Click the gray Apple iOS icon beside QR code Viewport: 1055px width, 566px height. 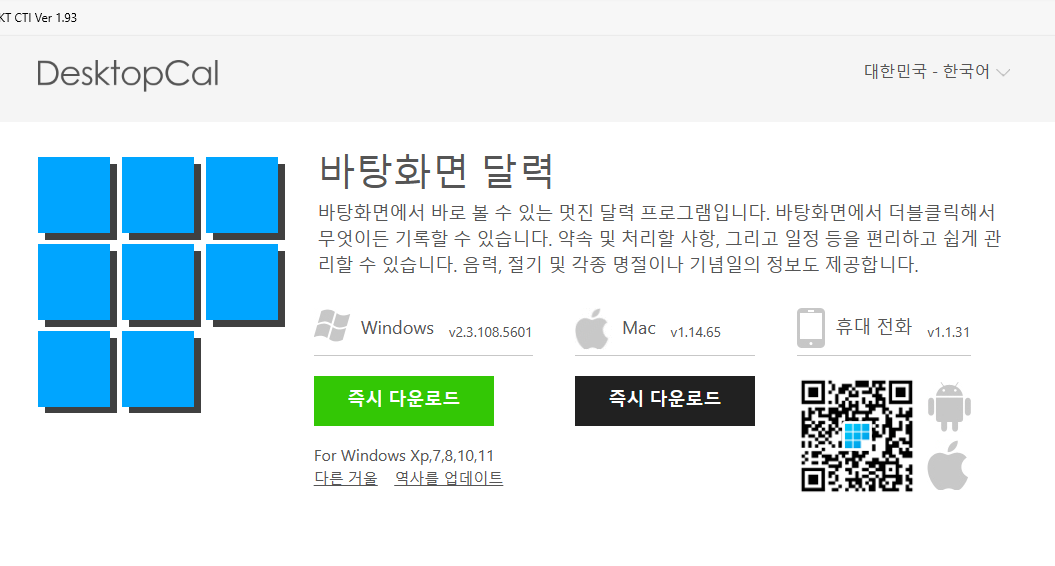point(948,466)
